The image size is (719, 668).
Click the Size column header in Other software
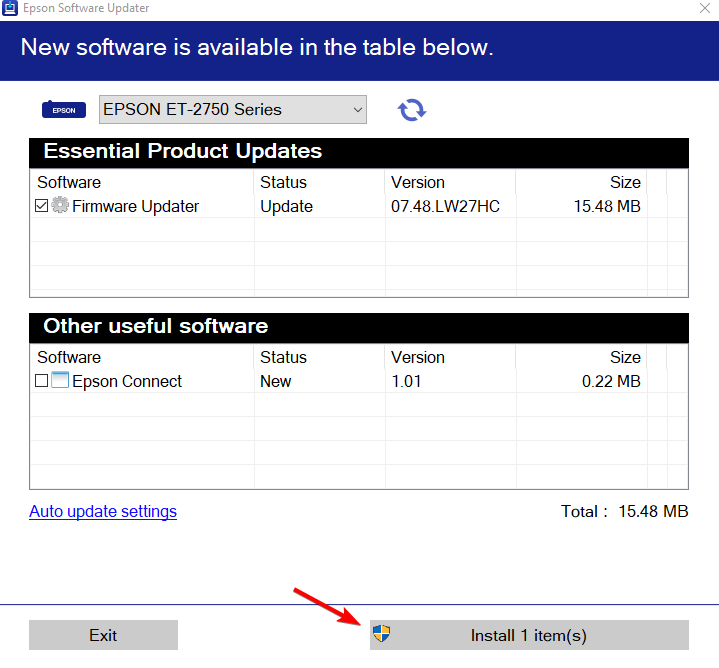coord(625,357)
